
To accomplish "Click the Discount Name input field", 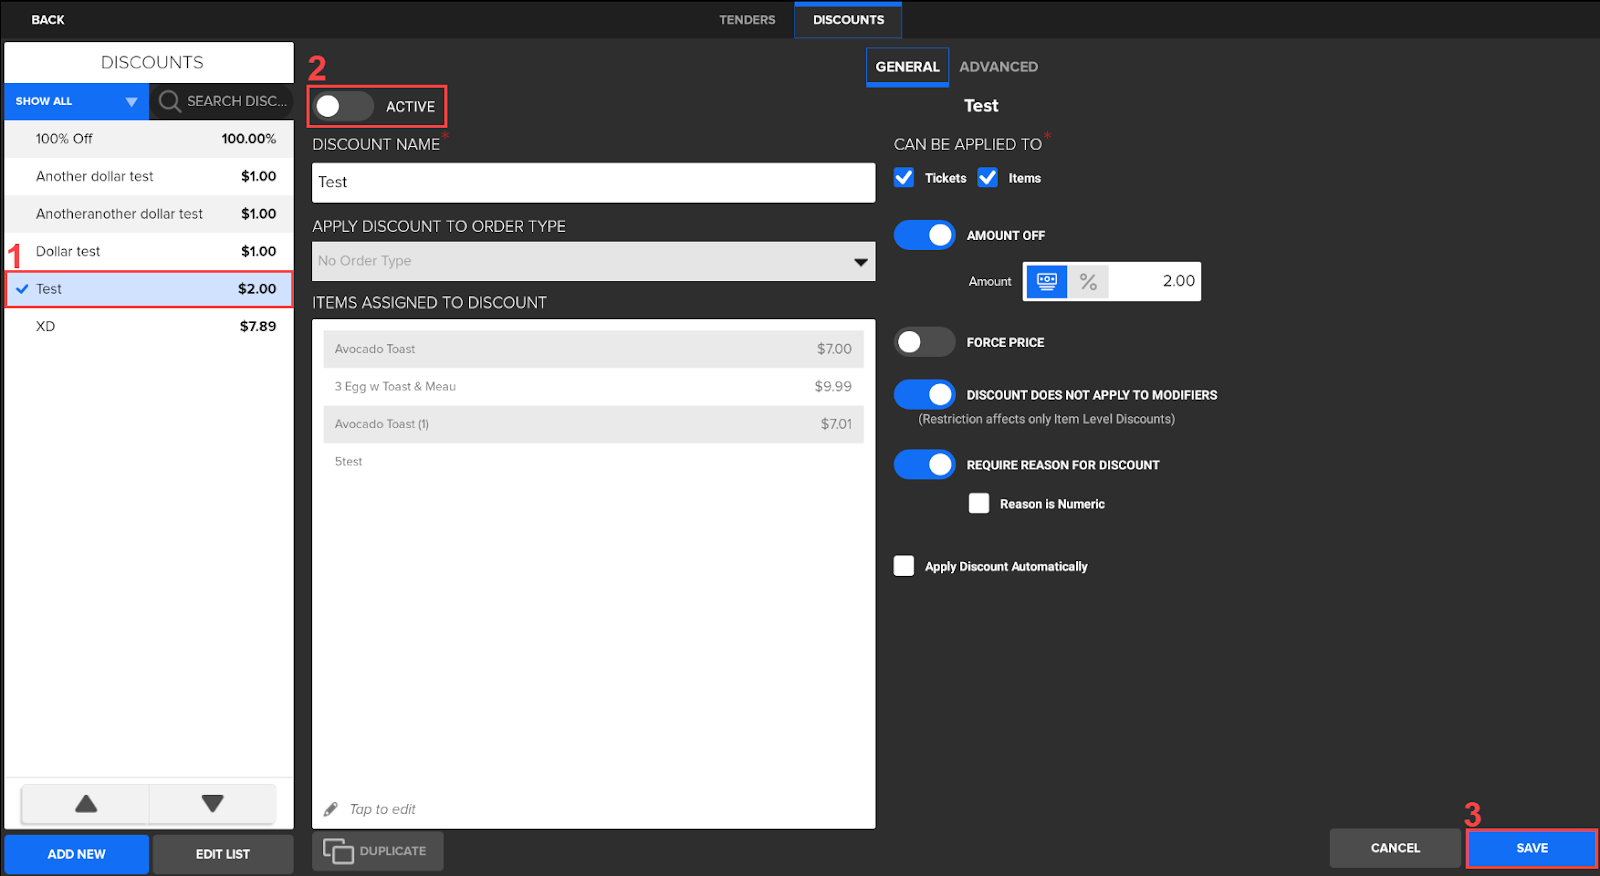I will point(593,183).
